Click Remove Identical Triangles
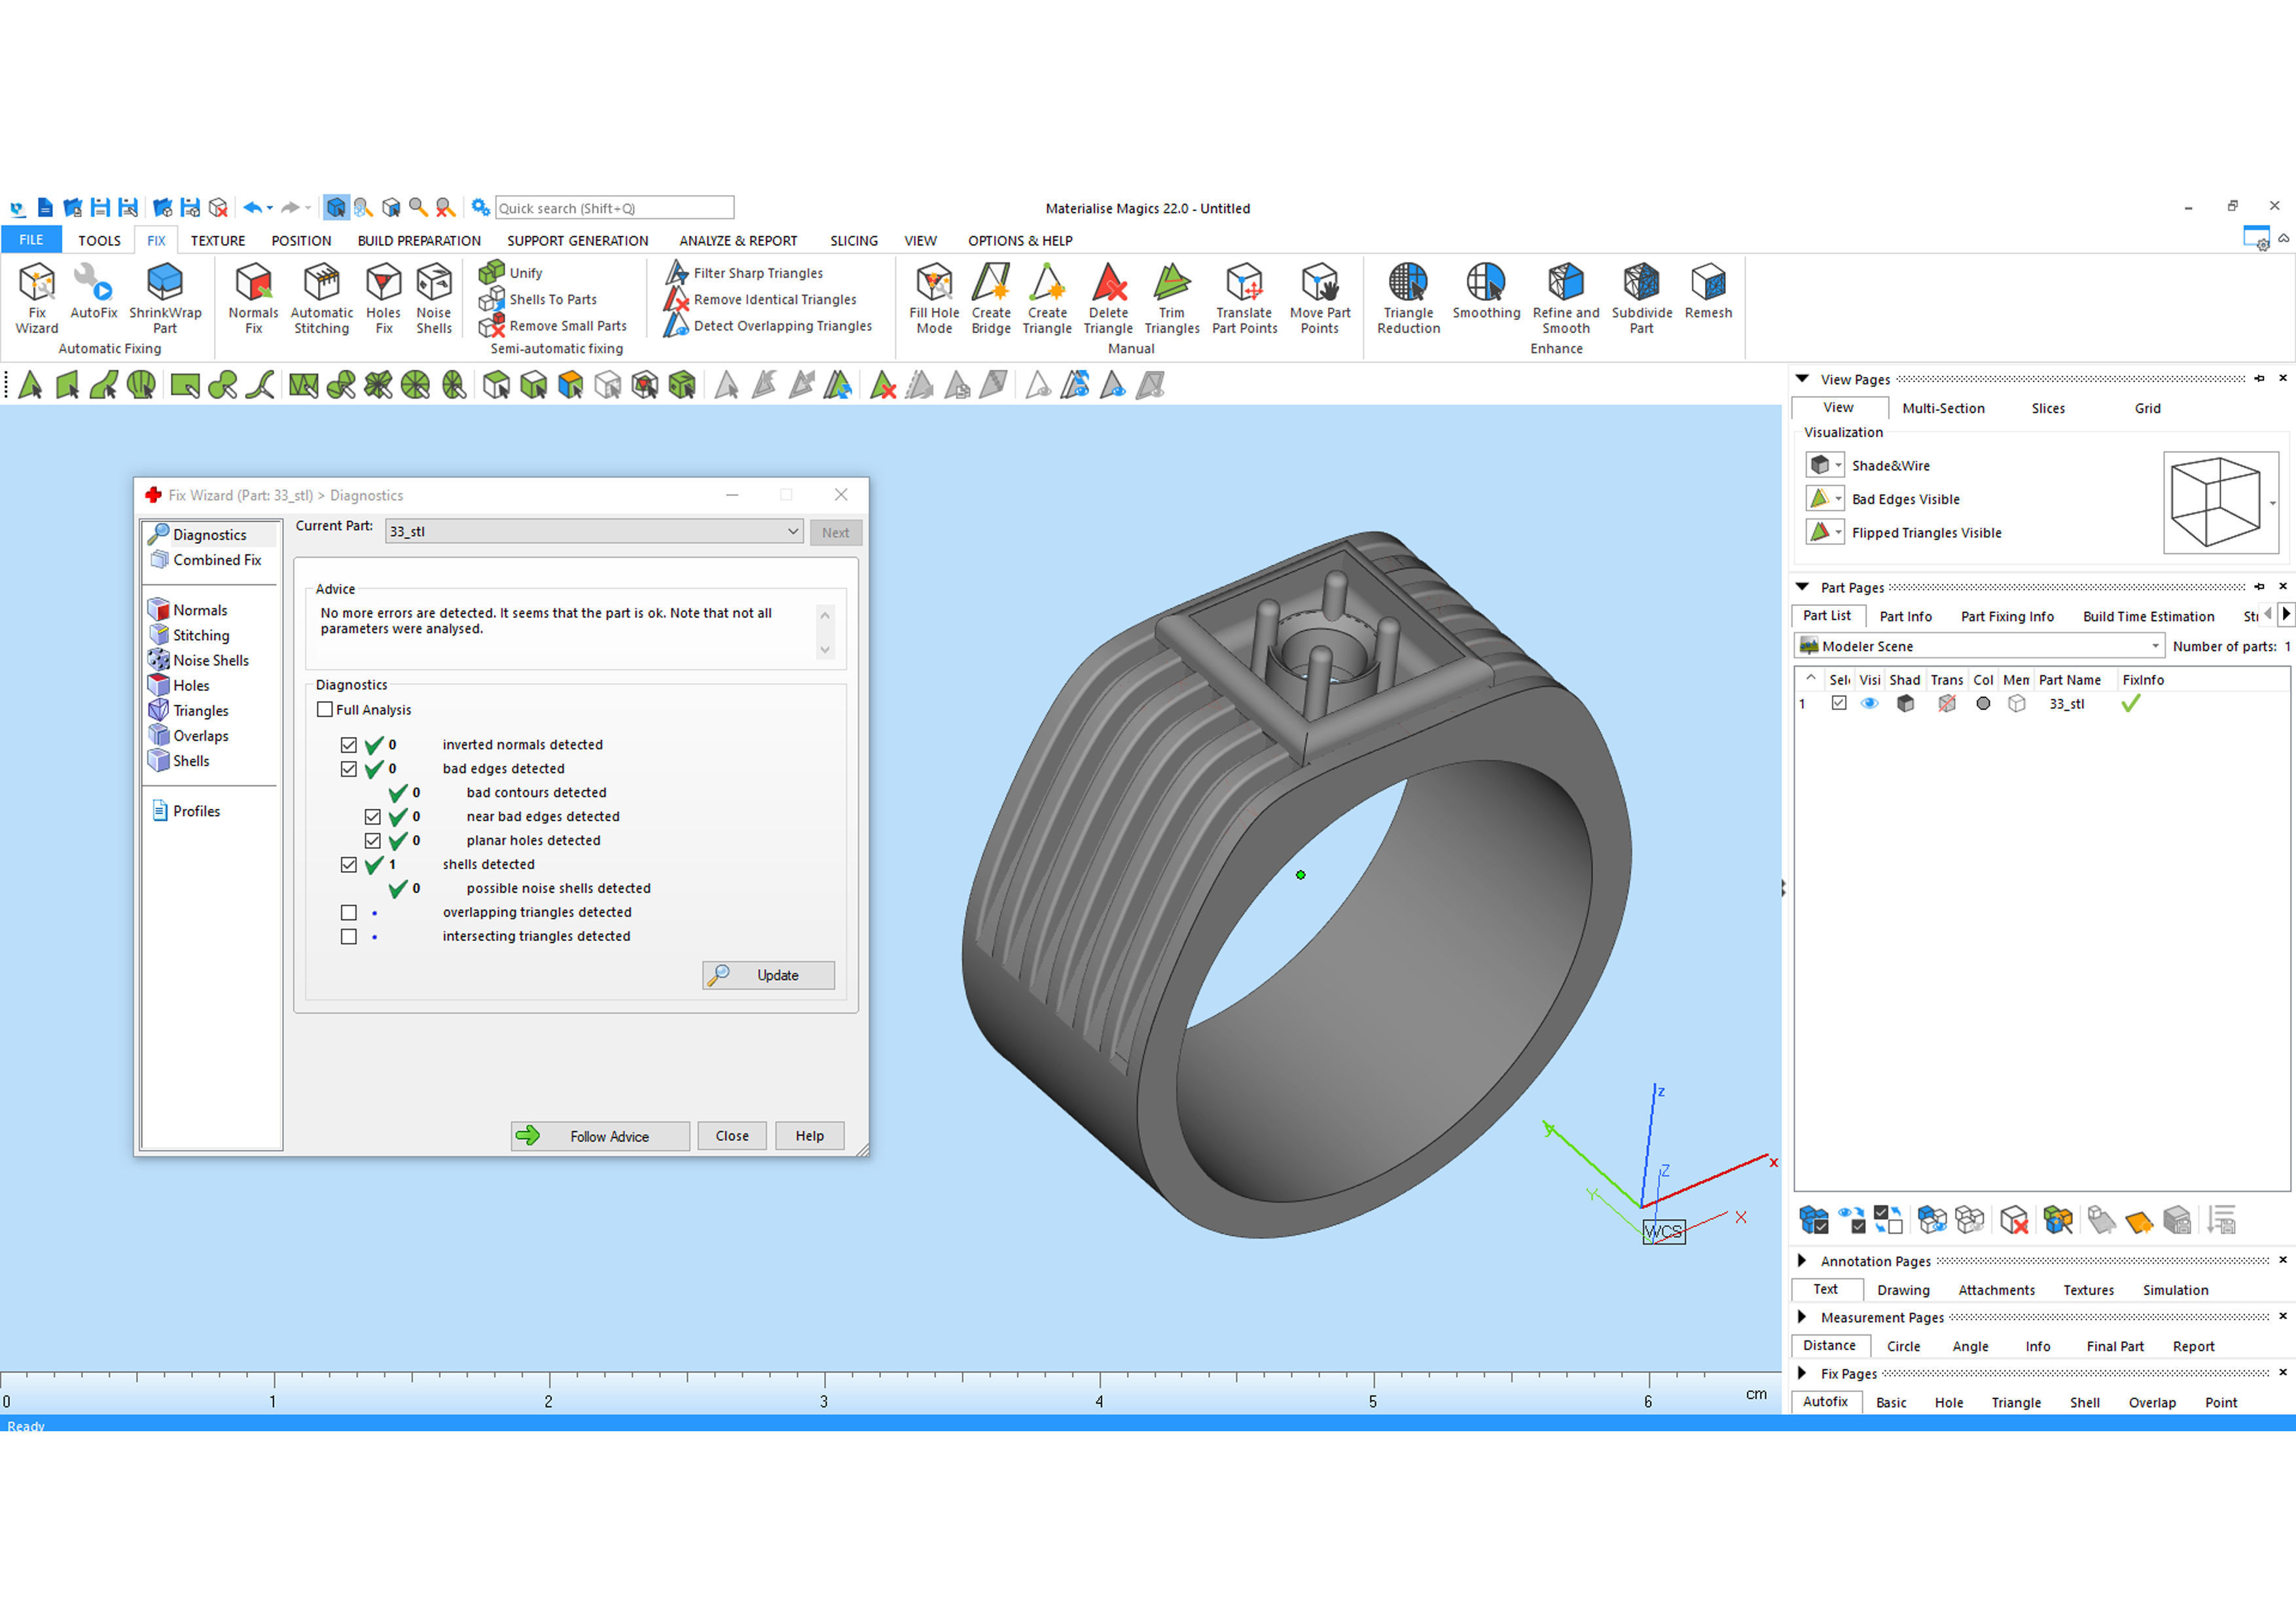The height and width of the screenshot is (1623, 2296). [x=761, y=299]
